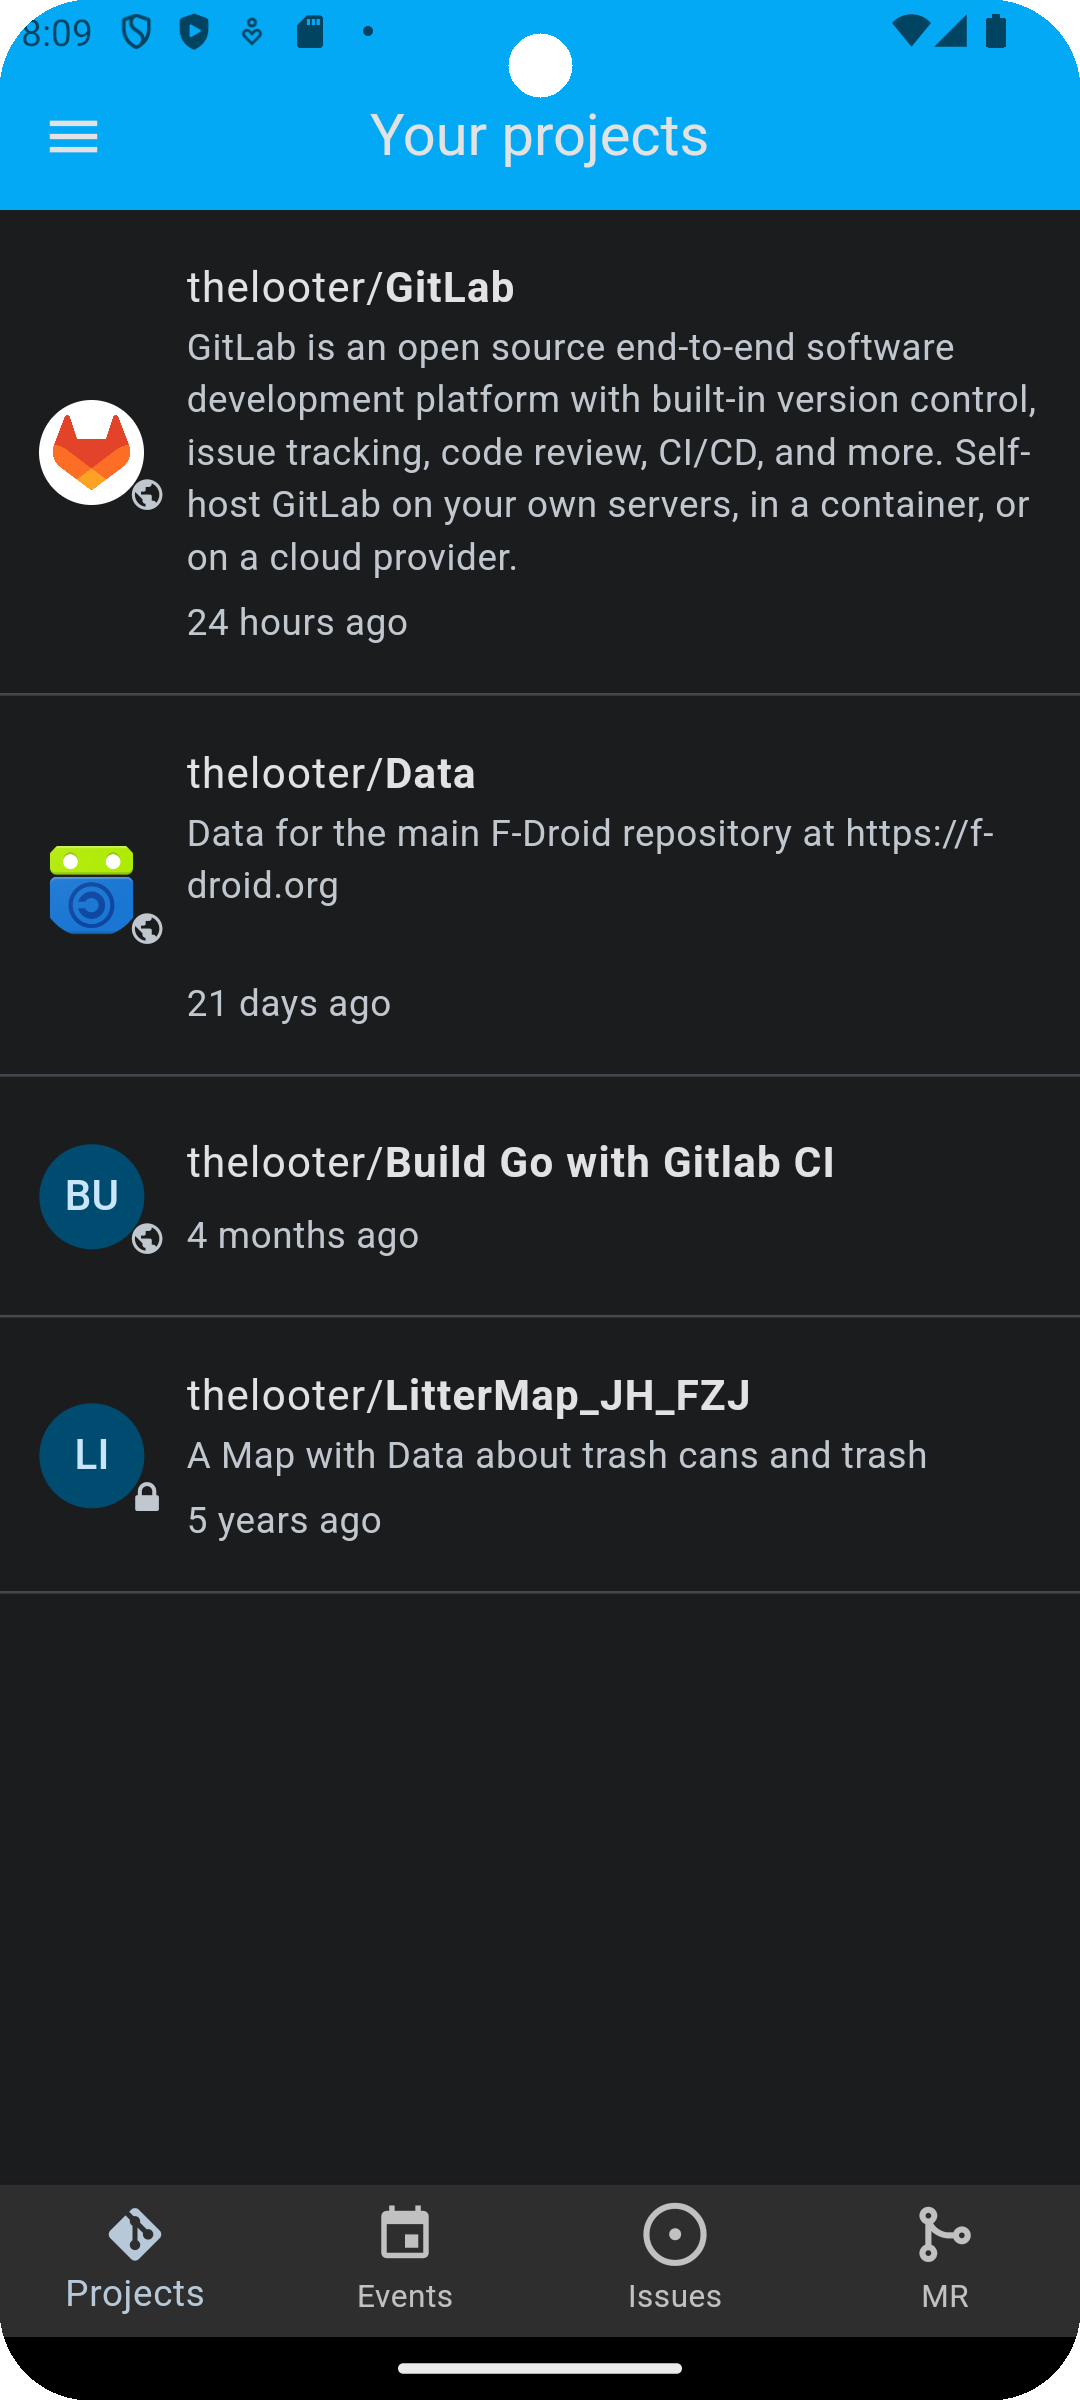The image size is (1080, 2400).
Task: Tap the GitLab fox project avatar
Action: click(91, 452)
